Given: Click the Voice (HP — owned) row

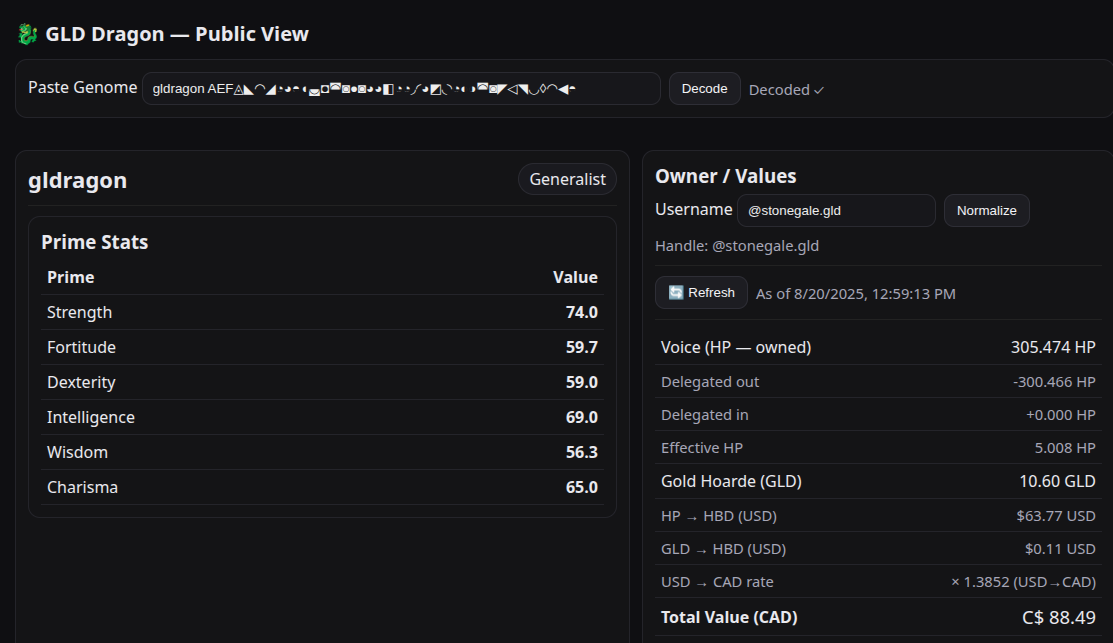Looking at the screenshot, I should coord(878,347).
